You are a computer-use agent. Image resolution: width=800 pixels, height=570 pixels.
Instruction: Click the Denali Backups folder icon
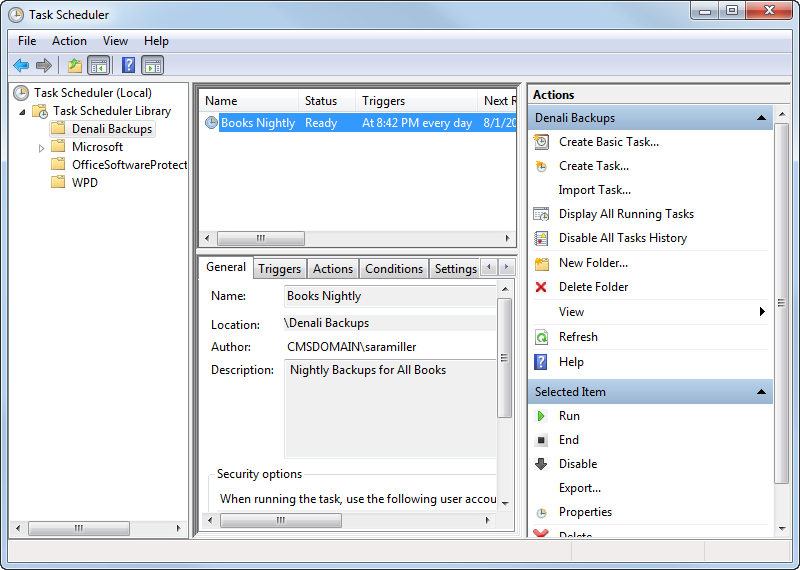pyautogui.click(x=58, y=128)
